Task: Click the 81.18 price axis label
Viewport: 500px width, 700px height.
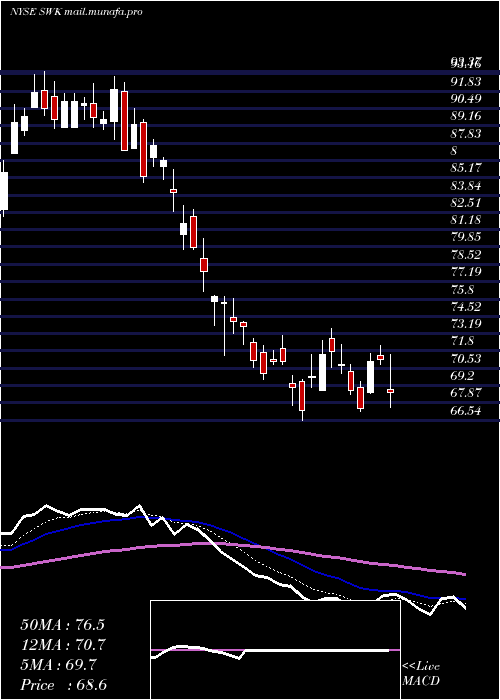Action: pyautogui.click(x=466, y=220)
